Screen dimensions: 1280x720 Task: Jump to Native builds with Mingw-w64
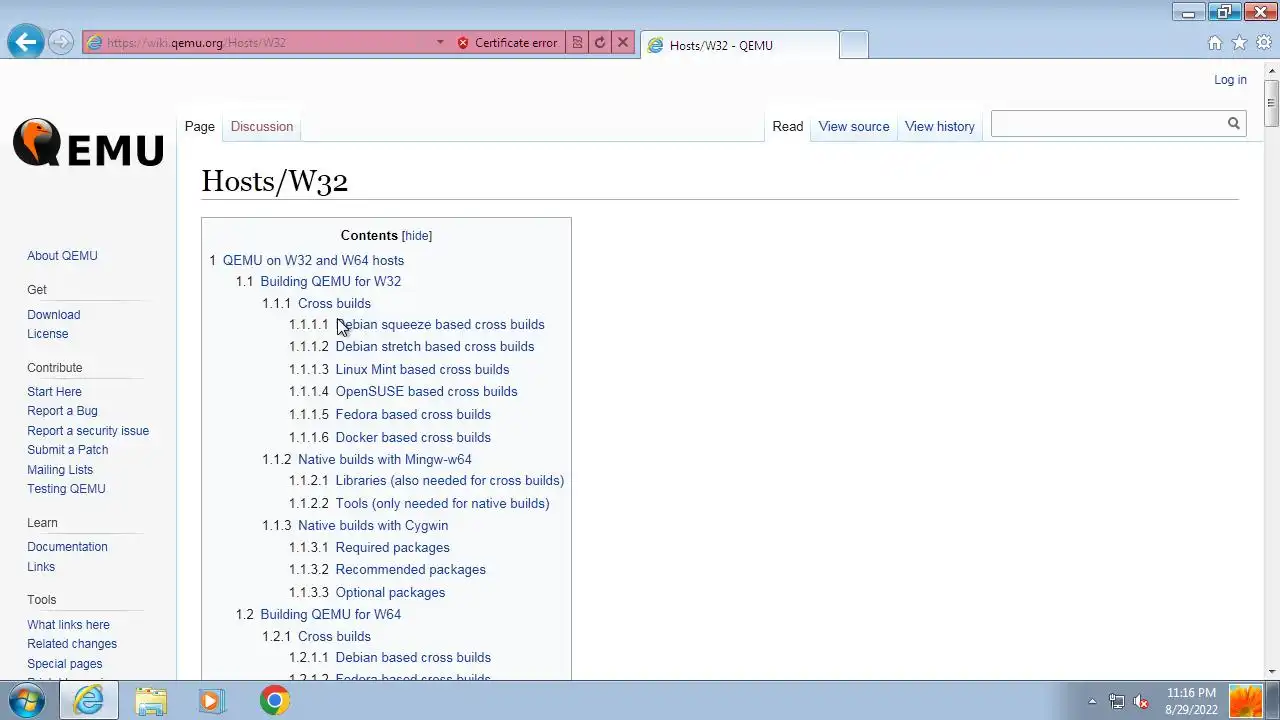[385, 460]
